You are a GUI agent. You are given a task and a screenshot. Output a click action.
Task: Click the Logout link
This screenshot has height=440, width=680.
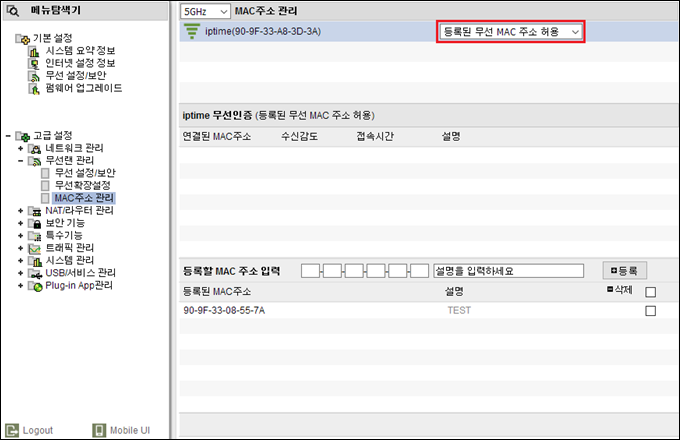[38, 430]
